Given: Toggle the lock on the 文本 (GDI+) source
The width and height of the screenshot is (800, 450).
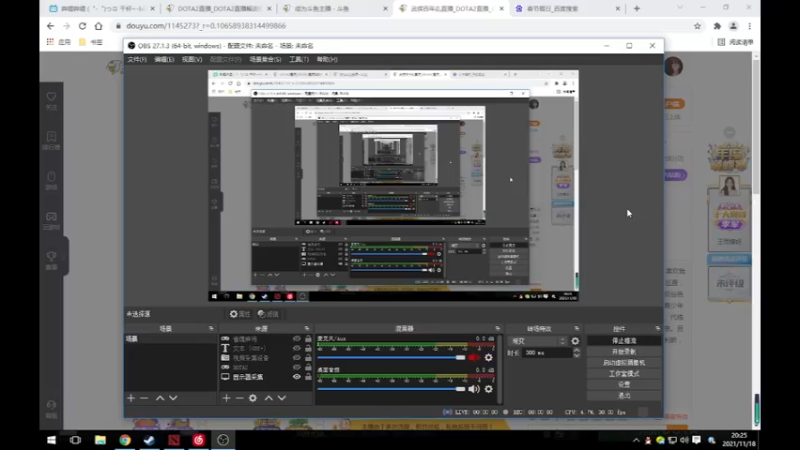Looking at the screenshot, I should tap(308, 348).
